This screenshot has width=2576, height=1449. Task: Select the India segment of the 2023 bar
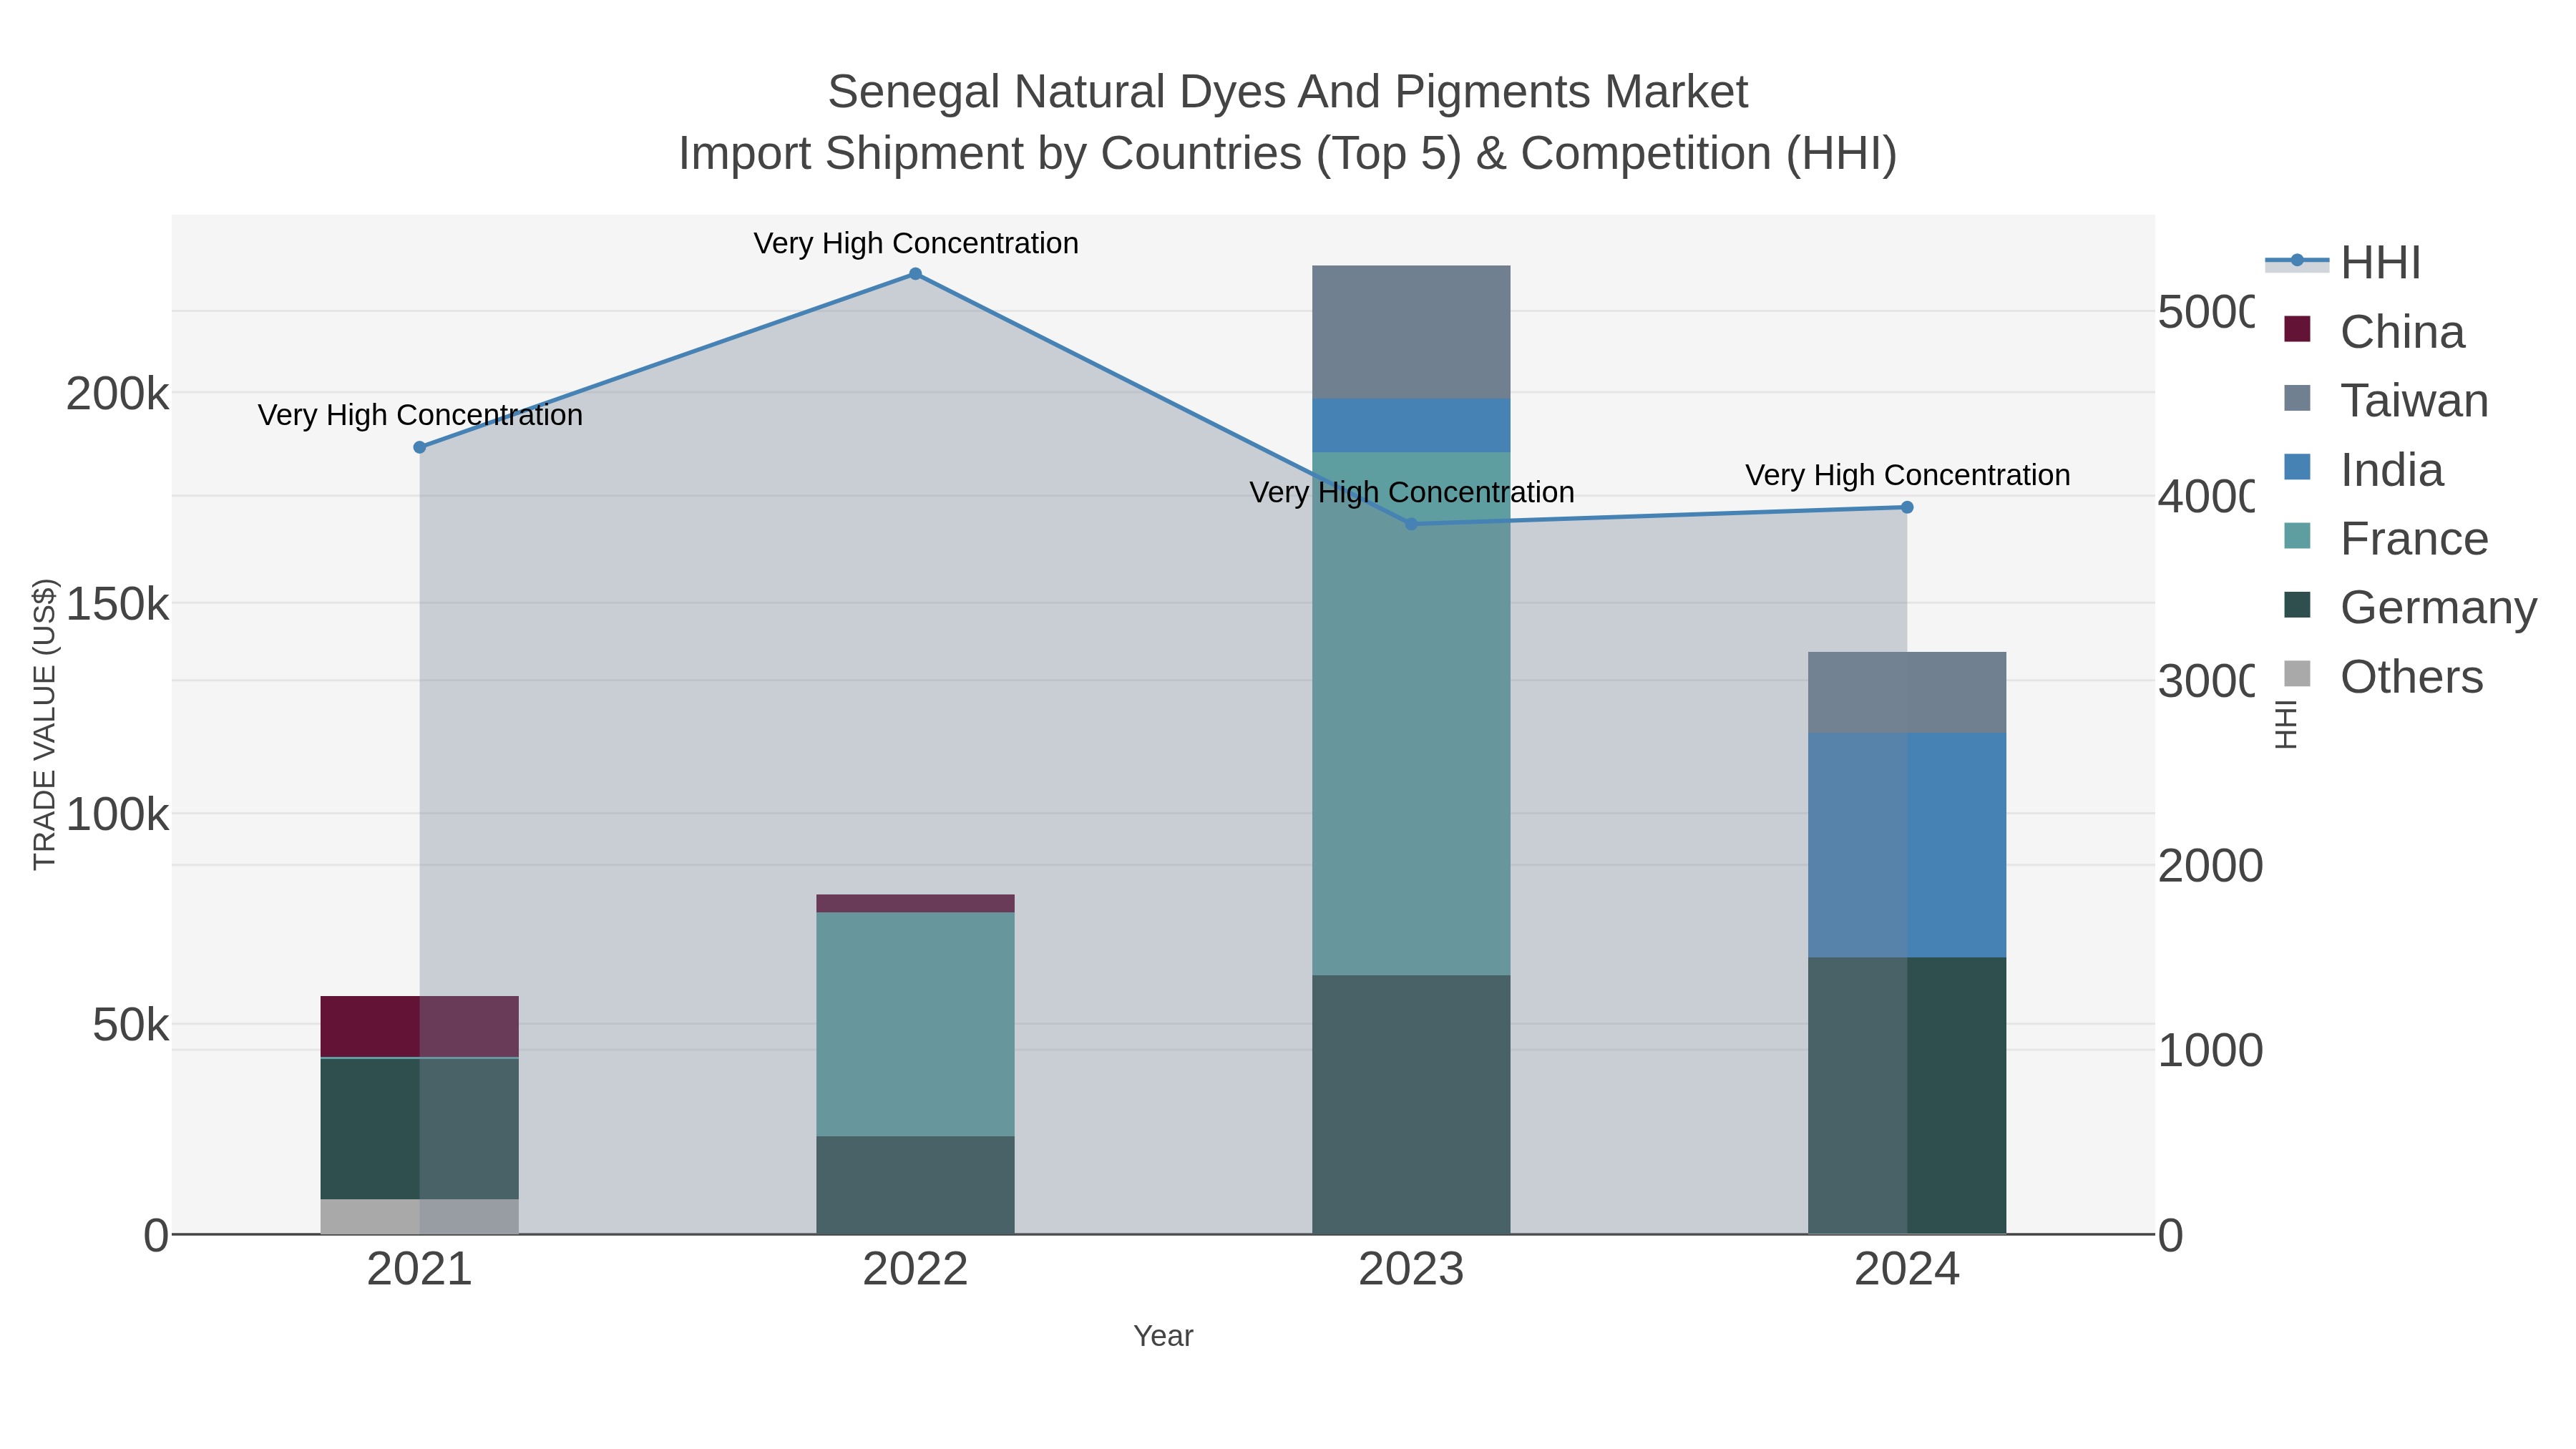pos(1411,426)
